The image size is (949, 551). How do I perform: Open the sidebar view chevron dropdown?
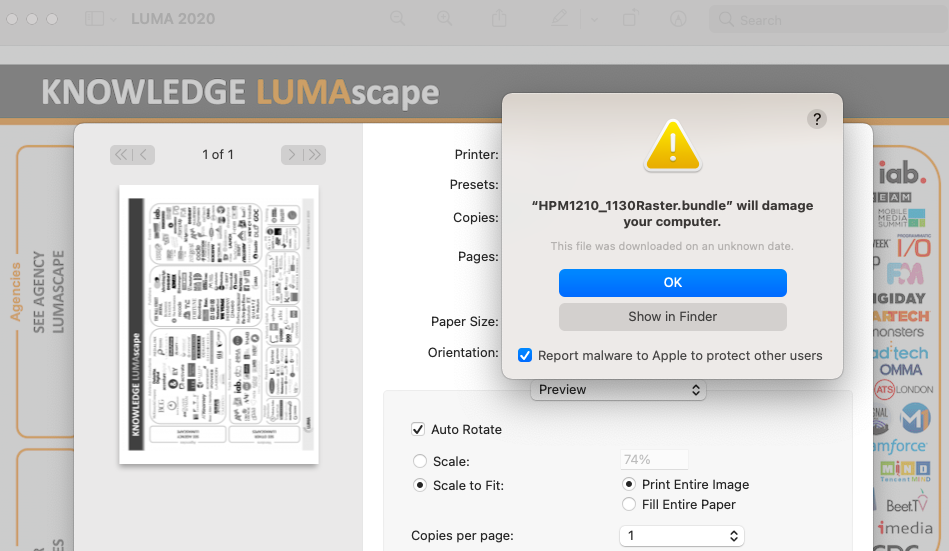(x=113, y=19)
